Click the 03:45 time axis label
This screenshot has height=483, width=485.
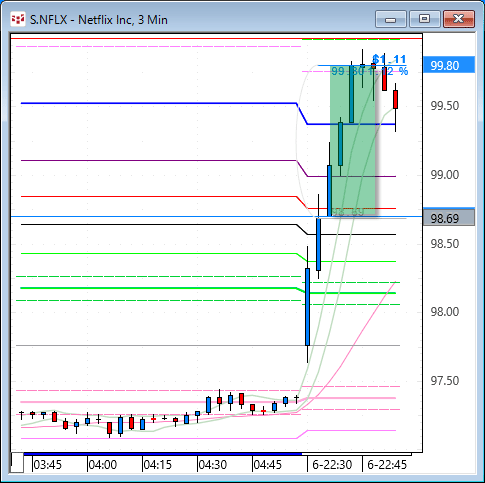(x=48, y=464)
